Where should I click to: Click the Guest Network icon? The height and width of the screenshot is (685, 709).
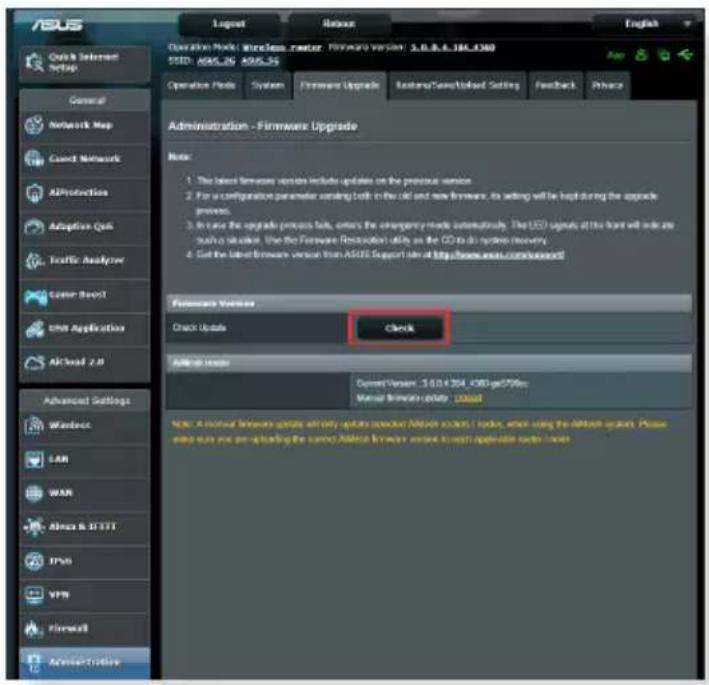pyautogui.click(x=34, y=159)
